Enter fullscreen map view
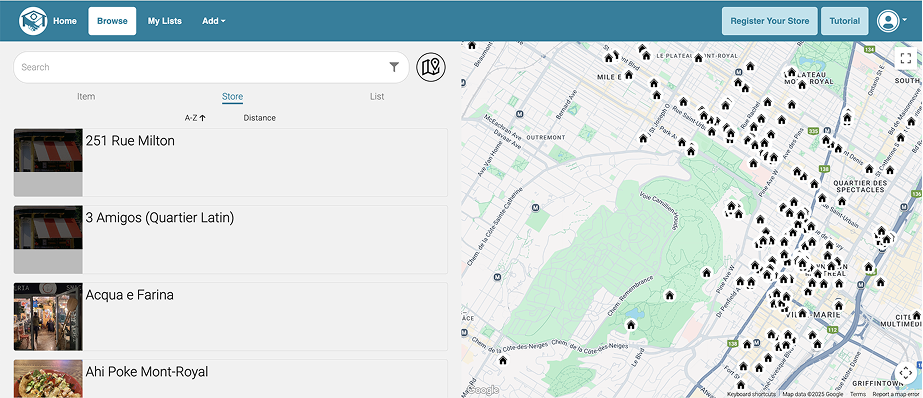Screen dimensions: 923x398 [x=906, y=58]
